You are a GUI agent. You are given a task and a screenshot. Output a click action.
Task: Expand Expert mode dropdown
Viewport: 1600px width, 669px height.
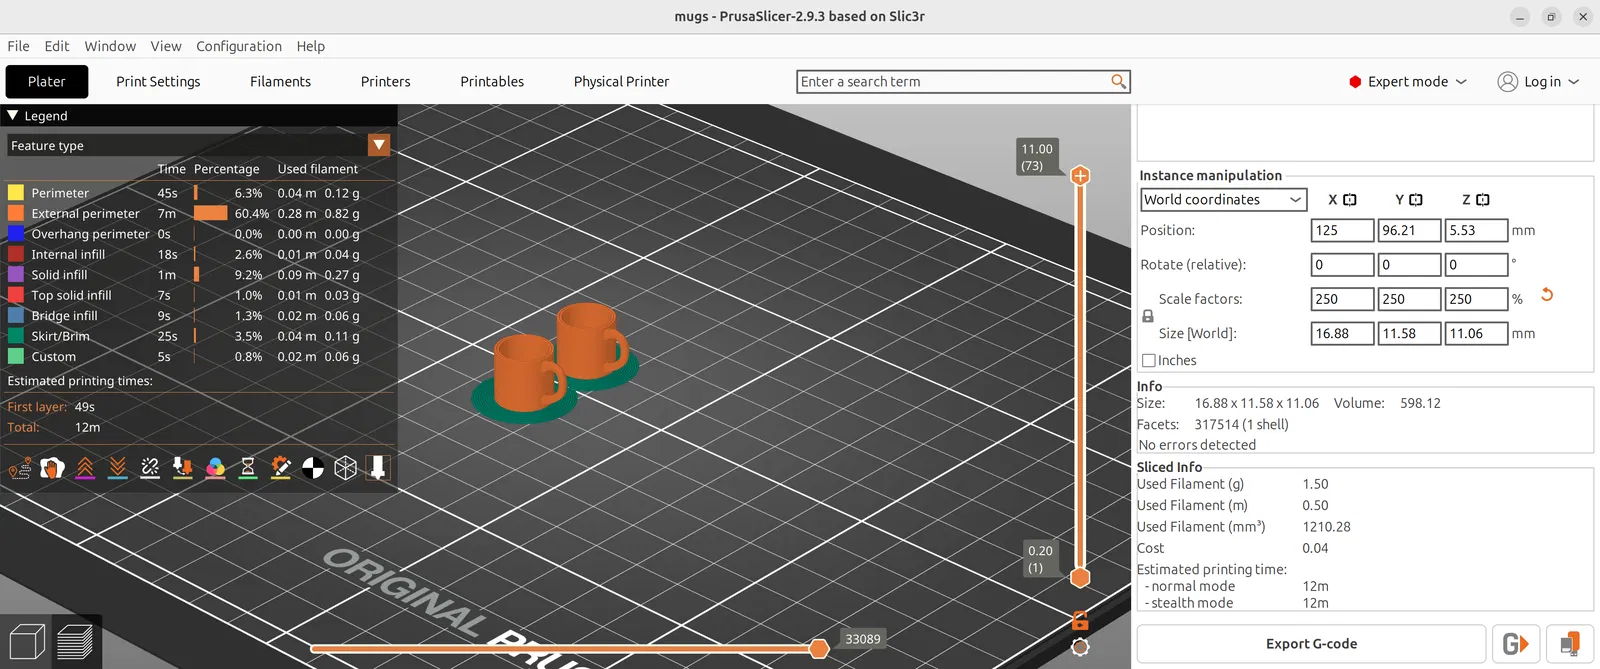(1408, 82)
